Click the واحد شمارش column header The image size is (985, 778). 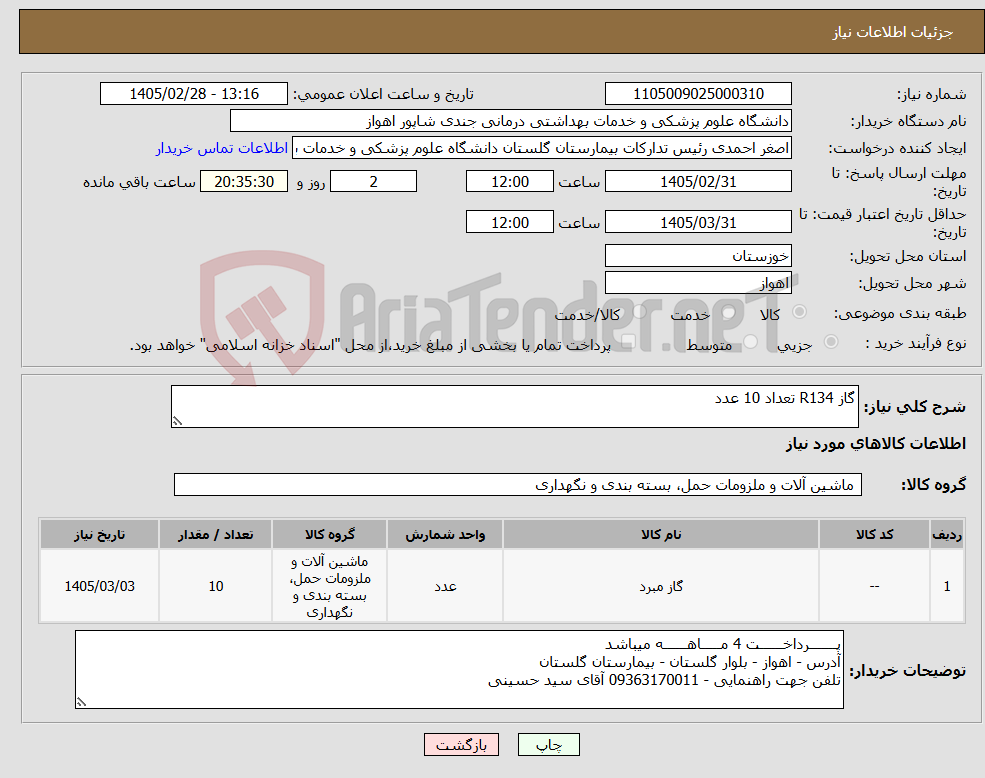(445, 534)
